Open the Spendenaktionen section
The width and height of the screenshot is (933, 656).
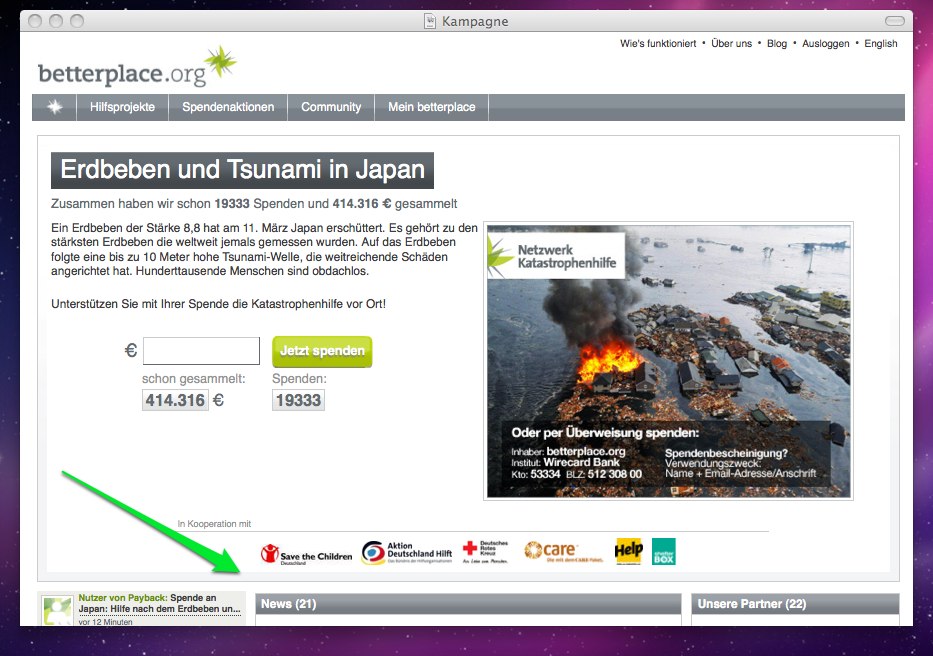click(x=227, y=106)
